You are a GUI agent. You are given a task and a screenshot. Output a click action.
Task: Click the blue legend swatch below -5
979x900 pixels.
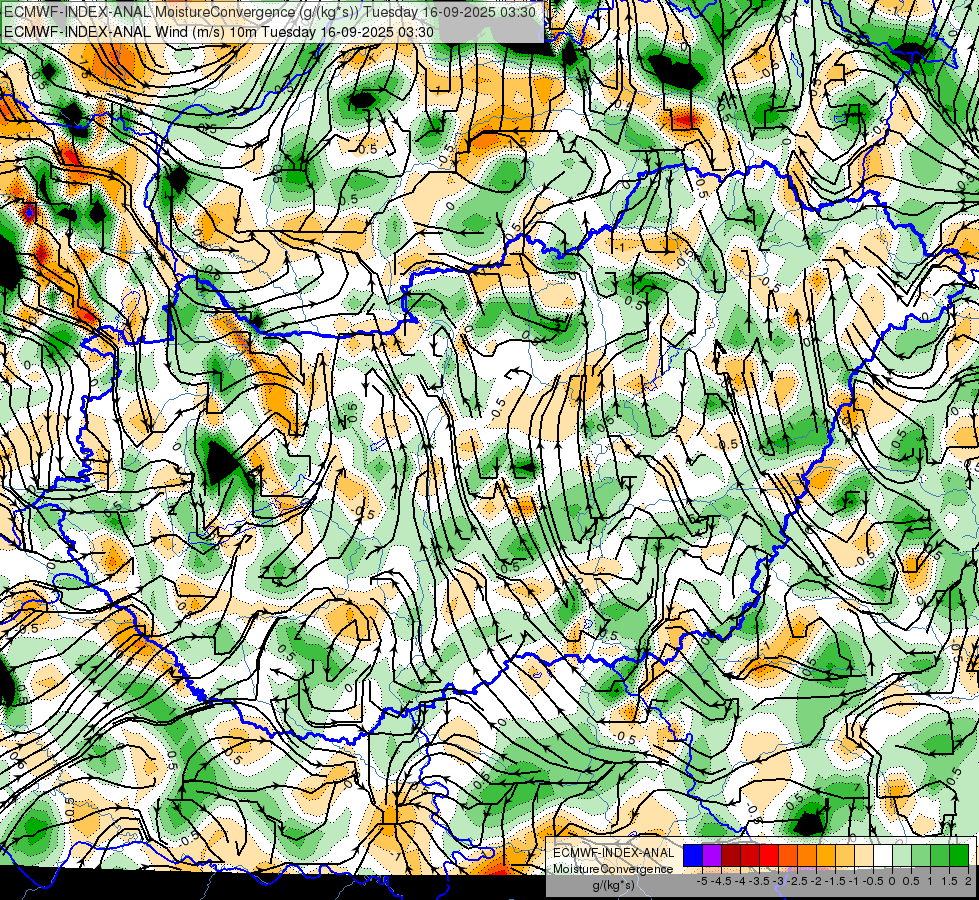click(693, 855)
